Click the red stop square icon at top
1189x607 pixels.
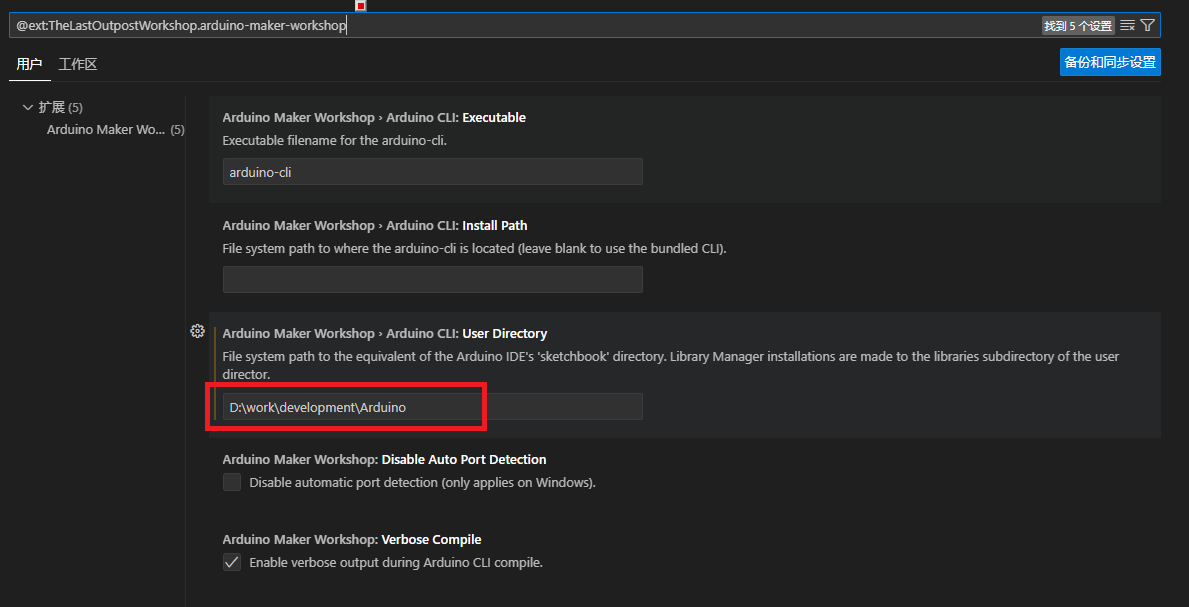(361, 5)
